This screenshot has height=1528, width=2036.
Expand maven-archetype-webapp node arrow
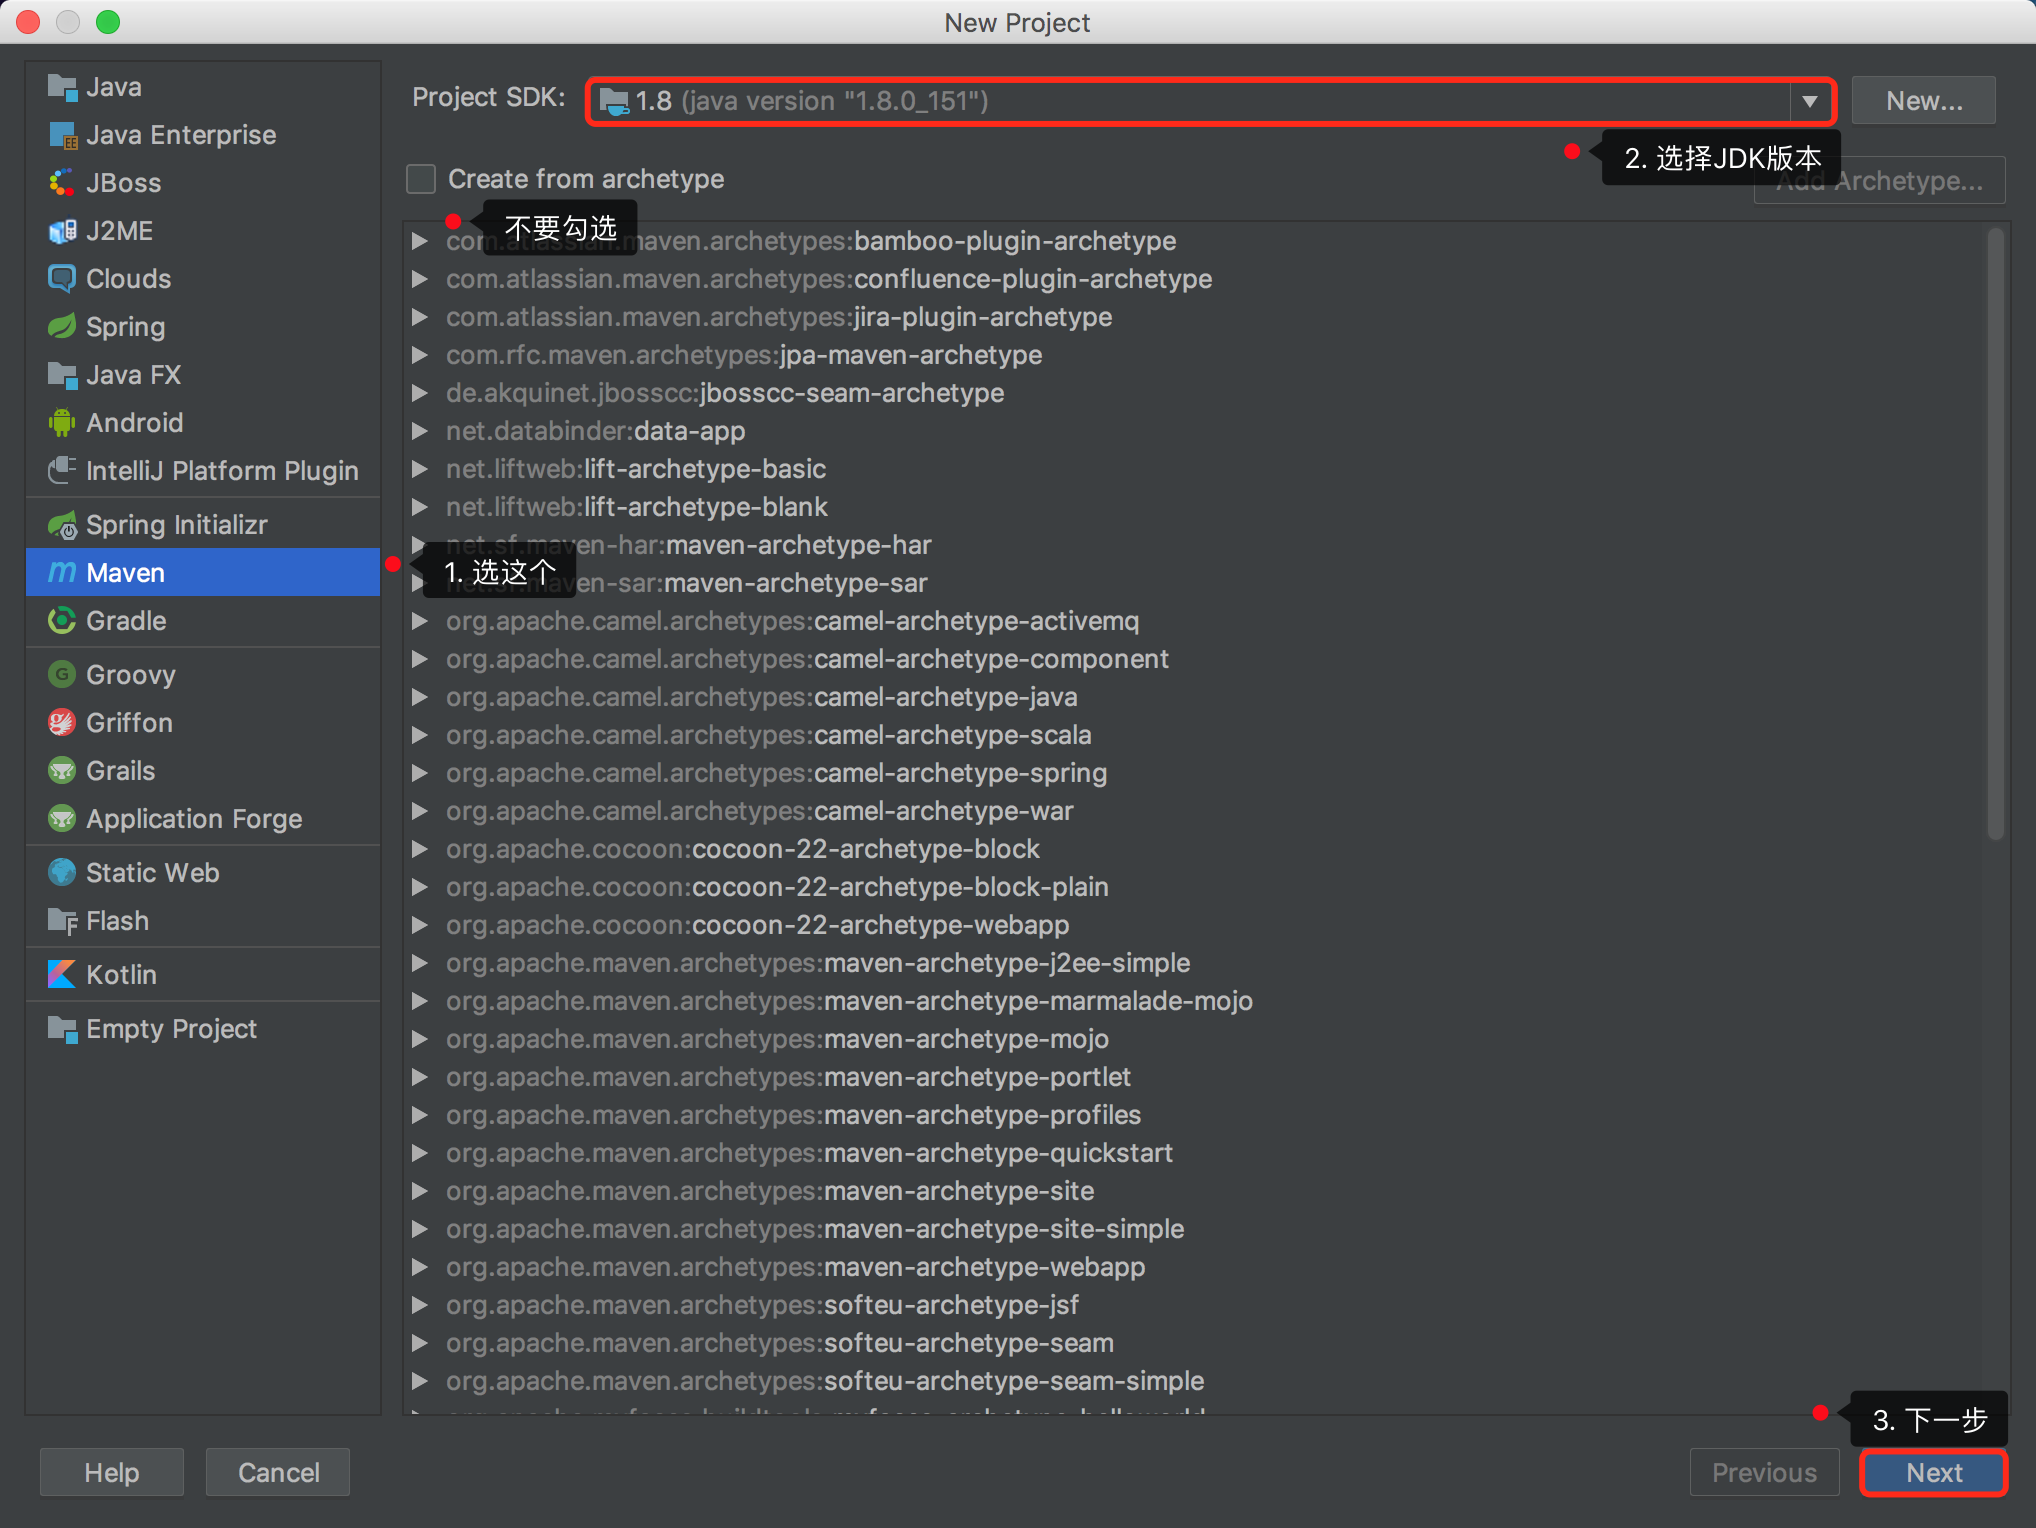pyautogui.click(x=420, y=1267)
